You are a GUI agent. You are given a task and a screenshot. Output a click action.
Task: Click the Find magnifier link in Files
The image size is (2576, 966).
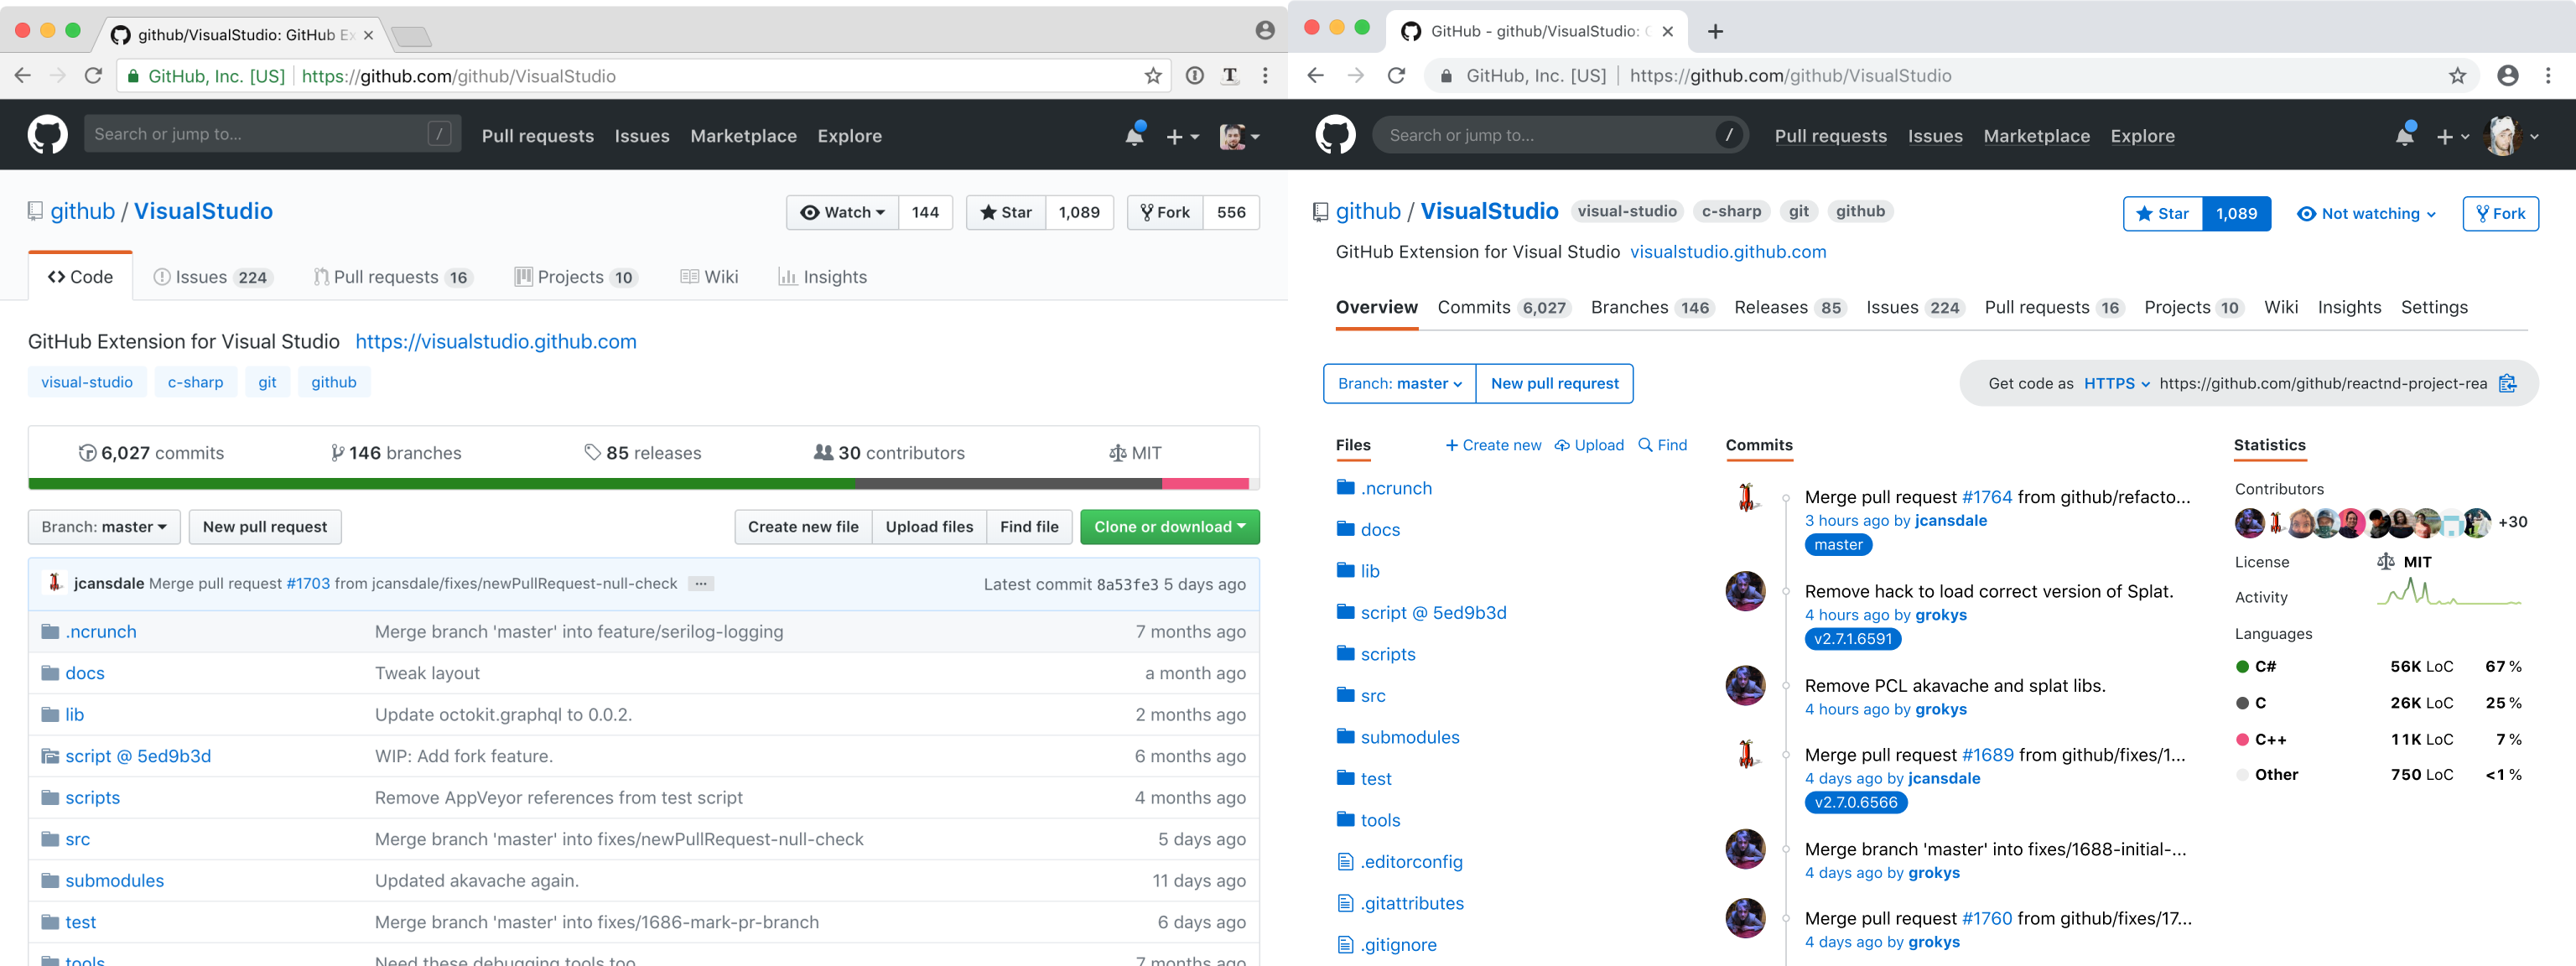tap(1662, 445)
